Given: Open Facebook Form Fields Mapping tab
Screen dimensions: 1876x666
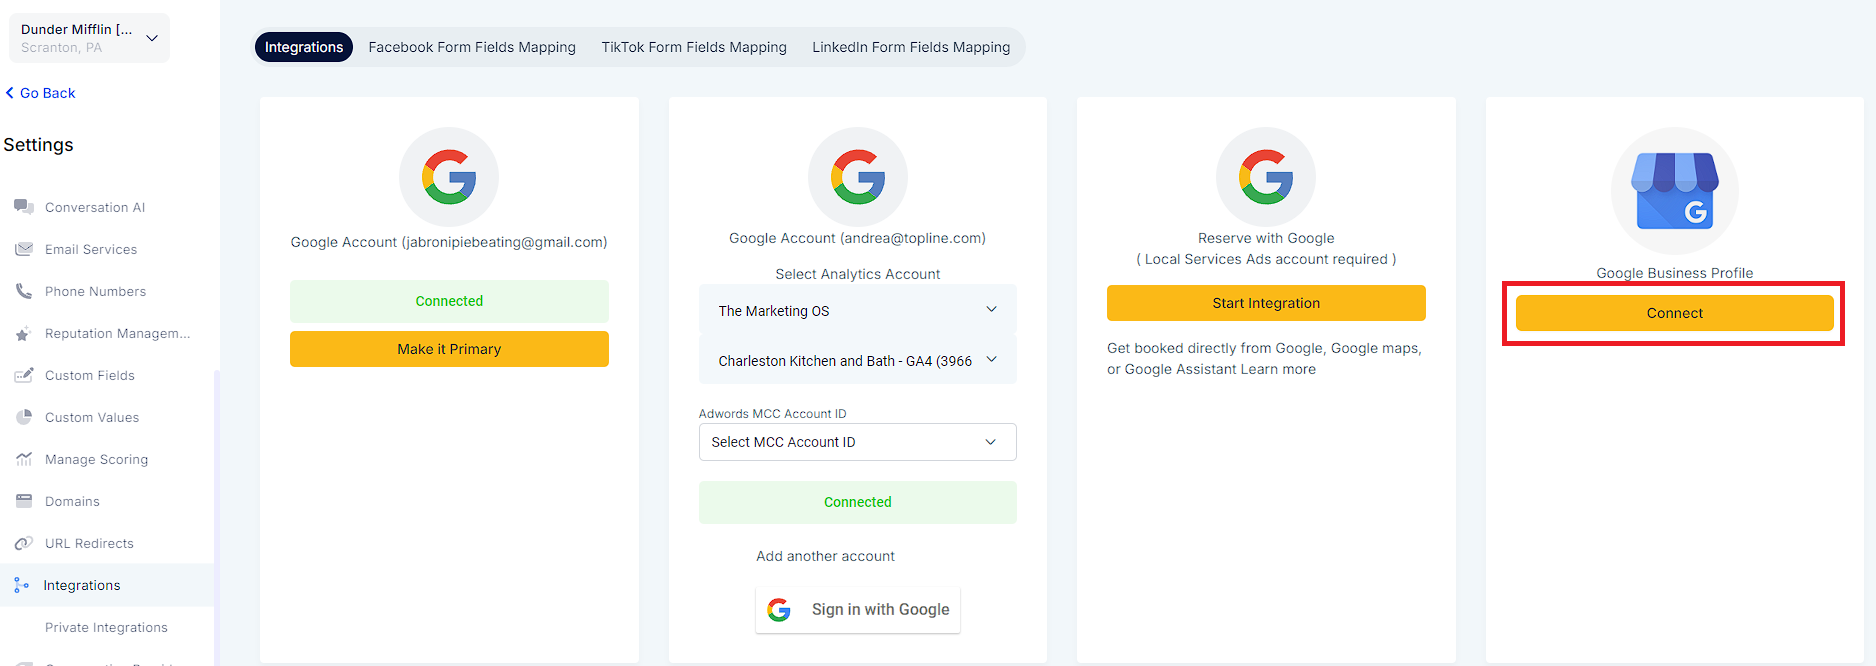Looking at the screenshot, I should coord(472,47).
